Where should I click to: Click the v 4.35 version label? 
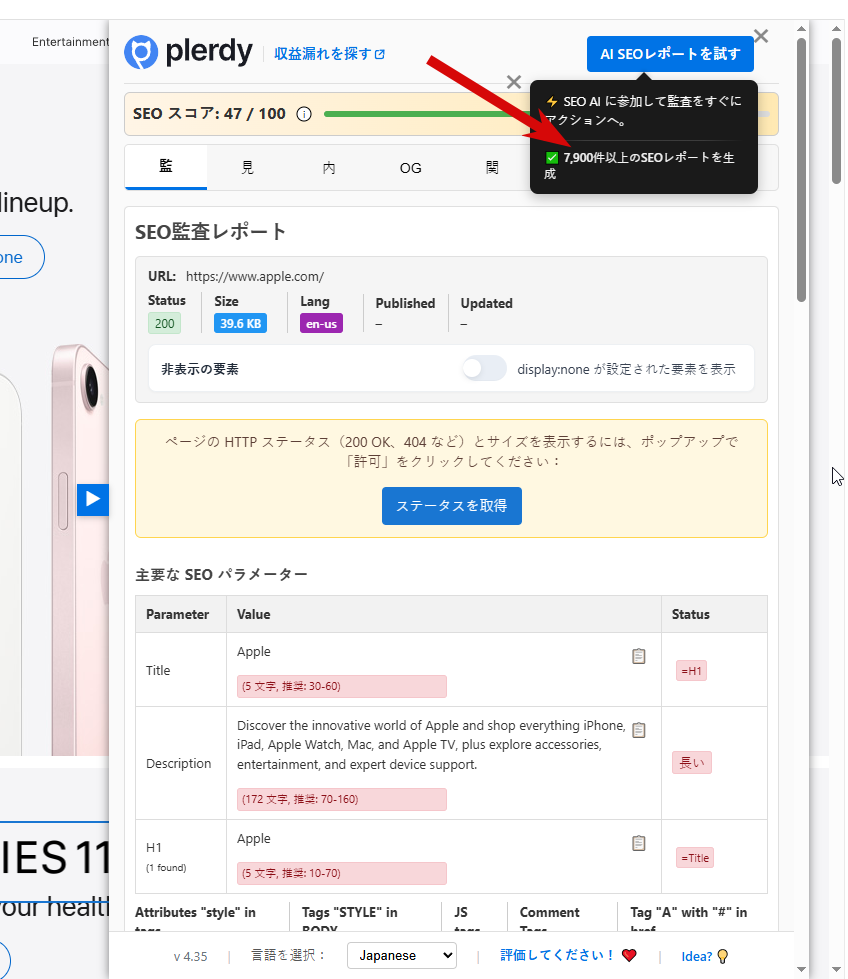click(x=190, y=957)
